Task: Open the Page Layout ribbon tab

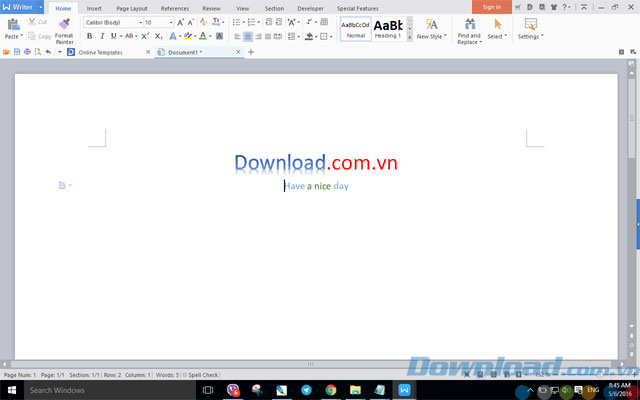Action: point(132,8)
